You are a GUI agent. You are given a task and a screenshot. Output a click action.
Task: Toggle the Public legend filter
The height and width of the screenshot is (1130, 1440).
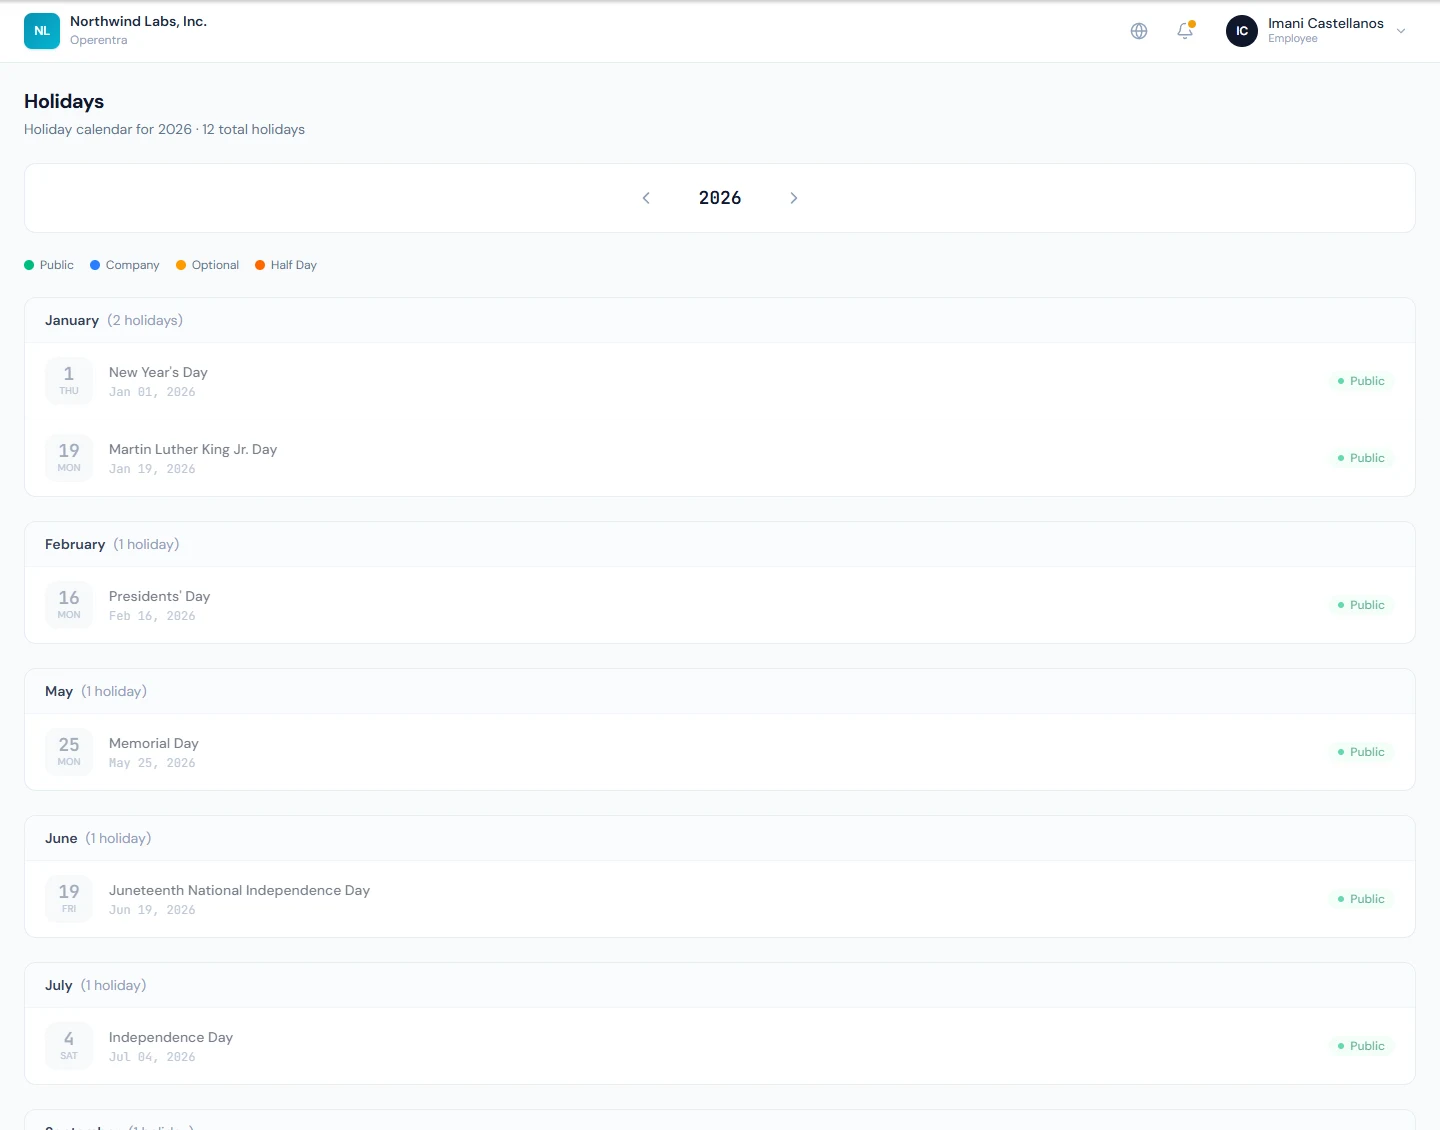(49, 265)
